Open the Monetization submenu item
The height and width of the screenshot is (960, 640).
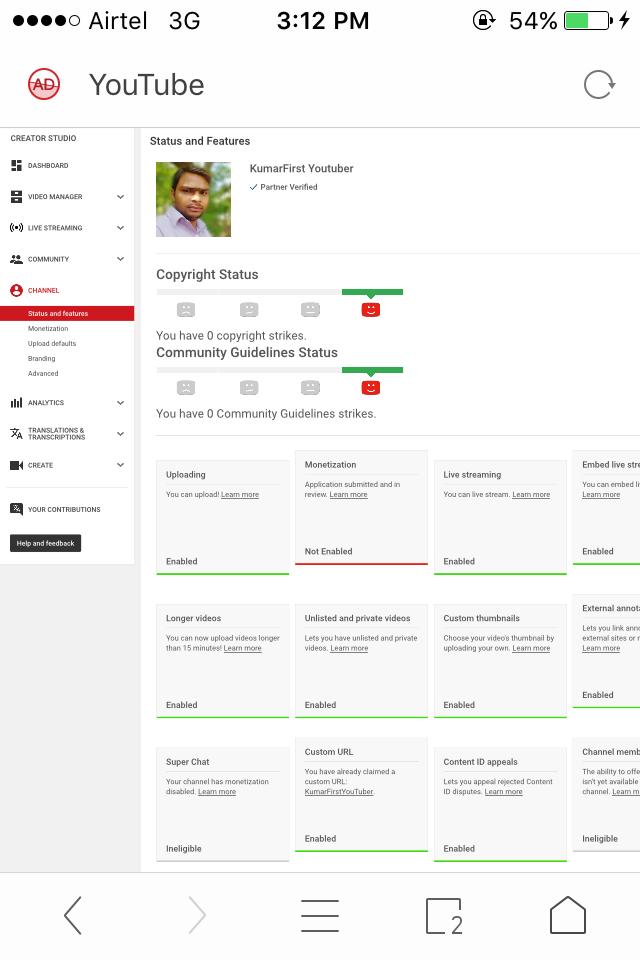(x=48, y=329)
